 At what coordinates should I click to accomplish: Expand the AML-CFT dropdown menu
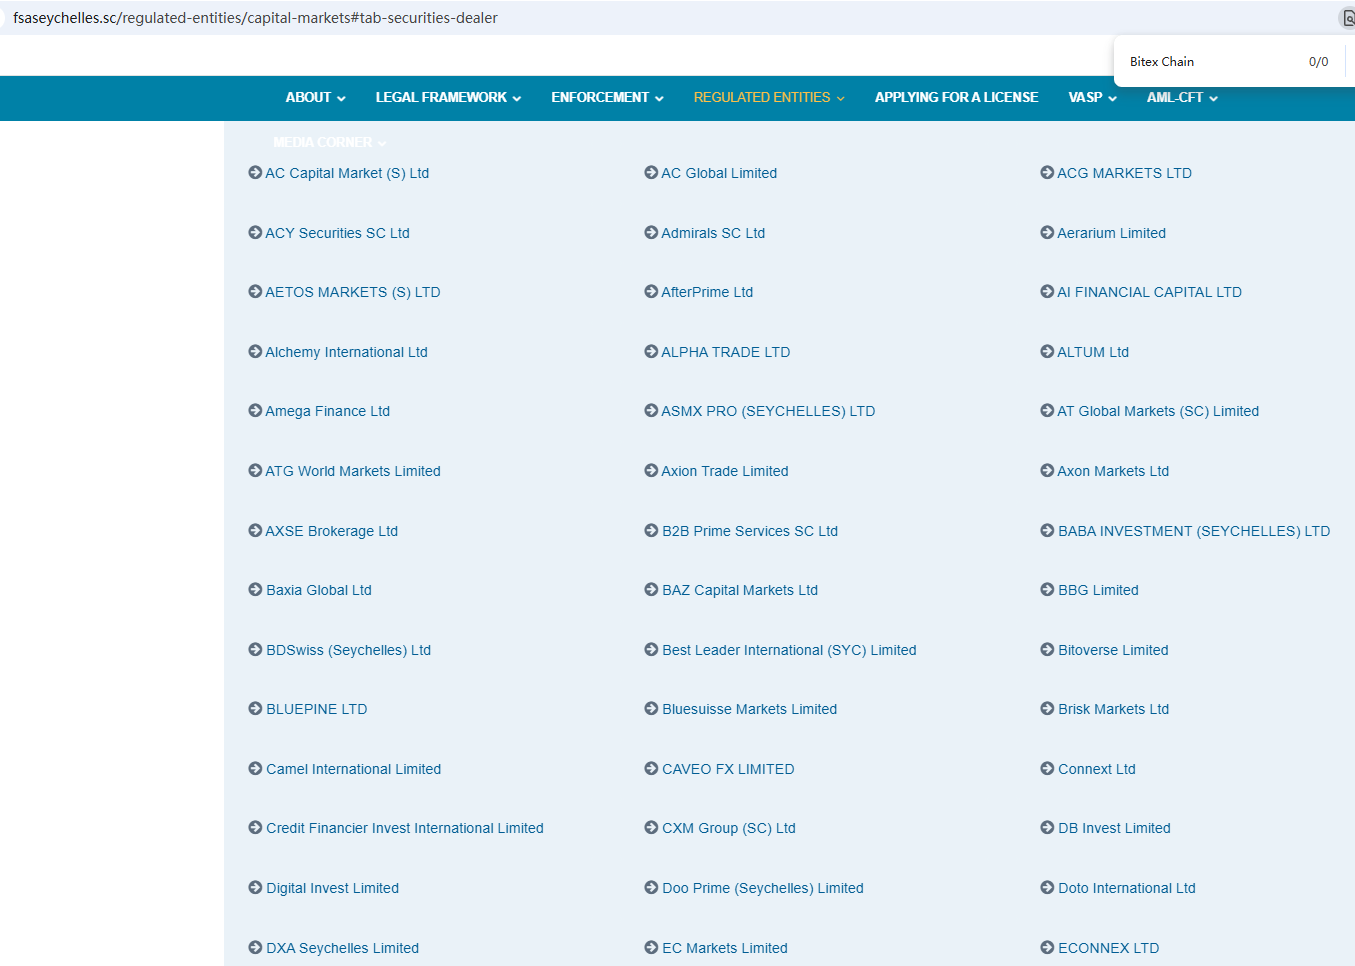(1182, 97)
